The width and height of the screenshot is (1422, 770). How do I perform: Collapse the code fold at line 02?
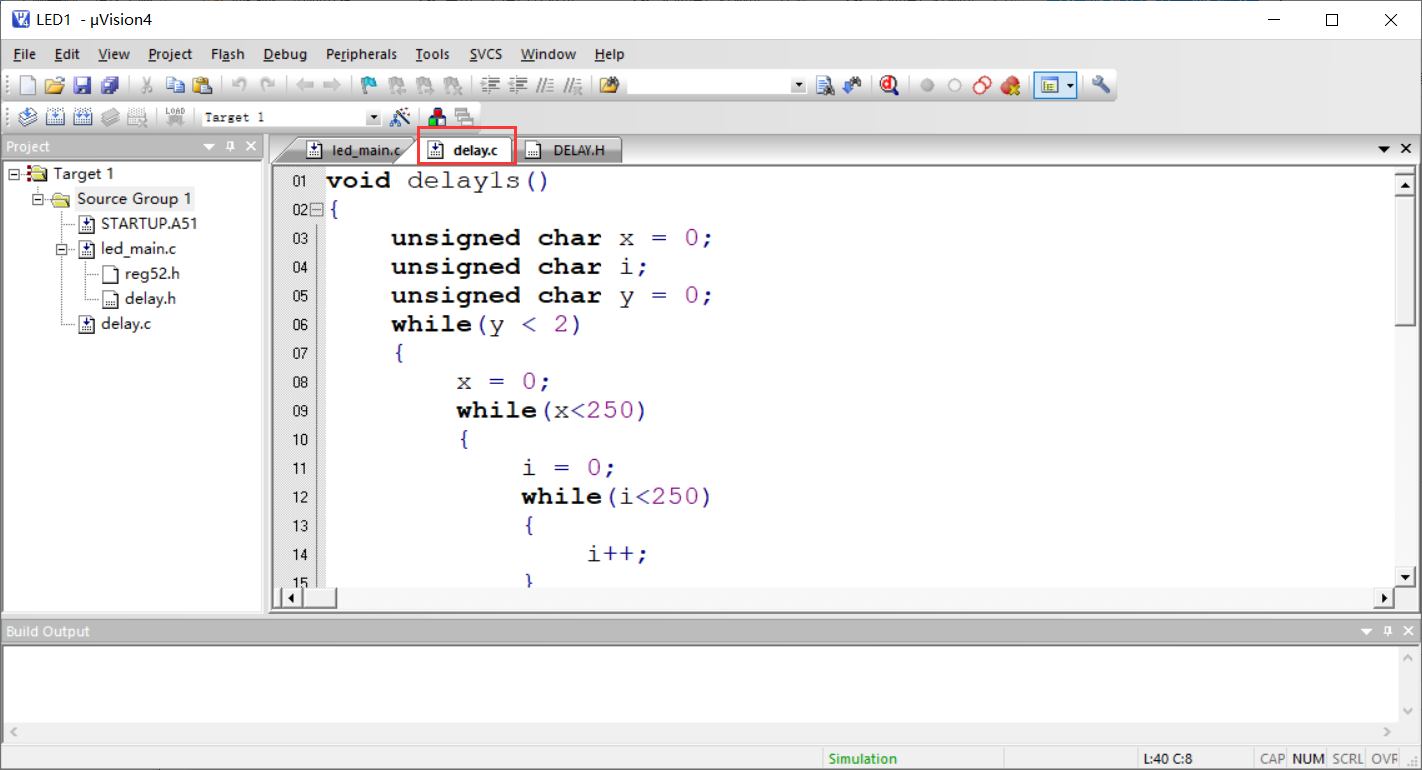[x=316, y=210]
